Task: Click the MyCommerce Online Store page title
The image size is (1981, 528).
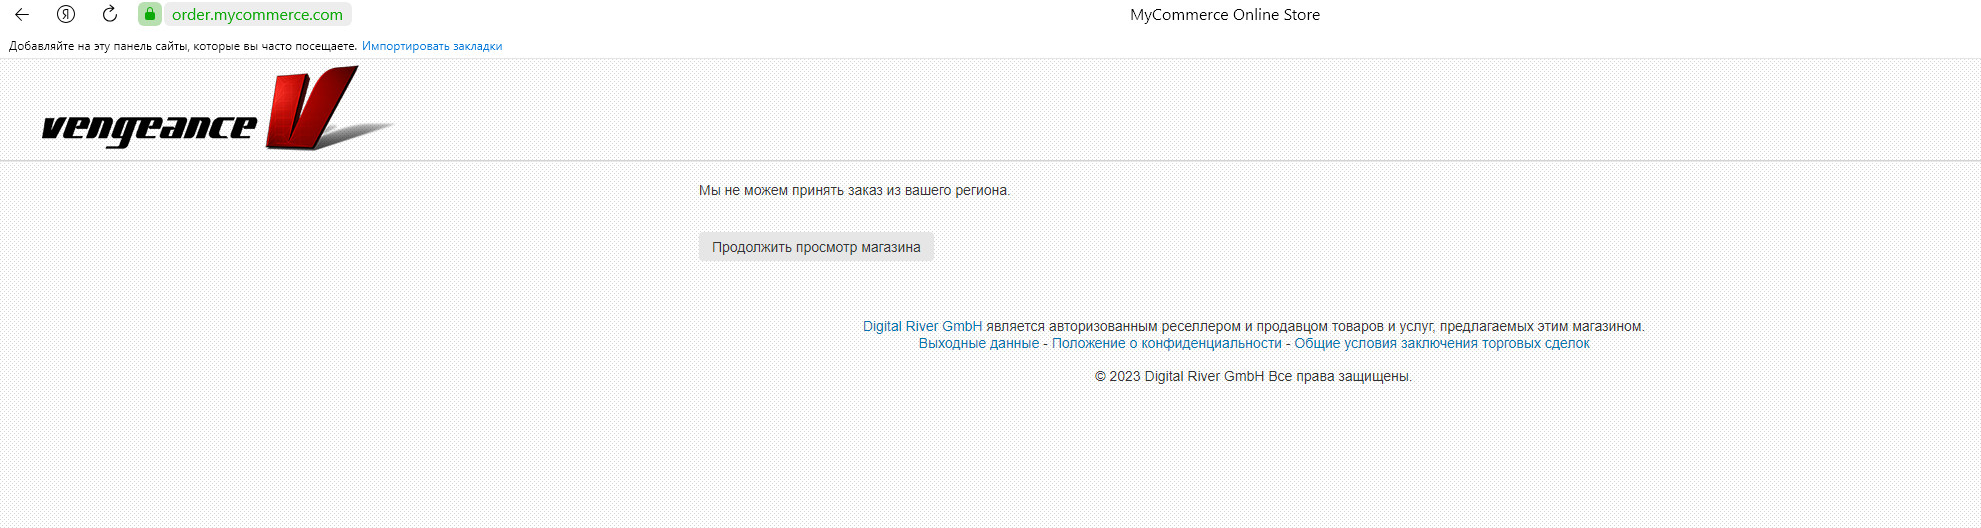Action: pyautogui.click(x=1225, y=15)
